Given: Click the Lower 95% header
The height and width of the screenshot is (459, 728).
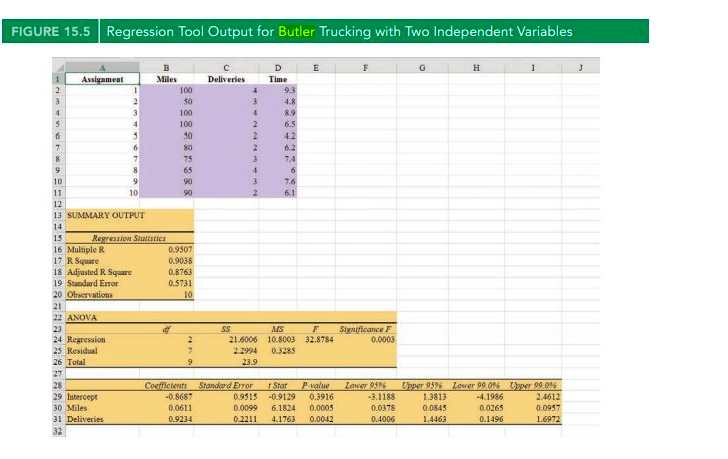Looking at the screenshot, I should coord(365,385).
